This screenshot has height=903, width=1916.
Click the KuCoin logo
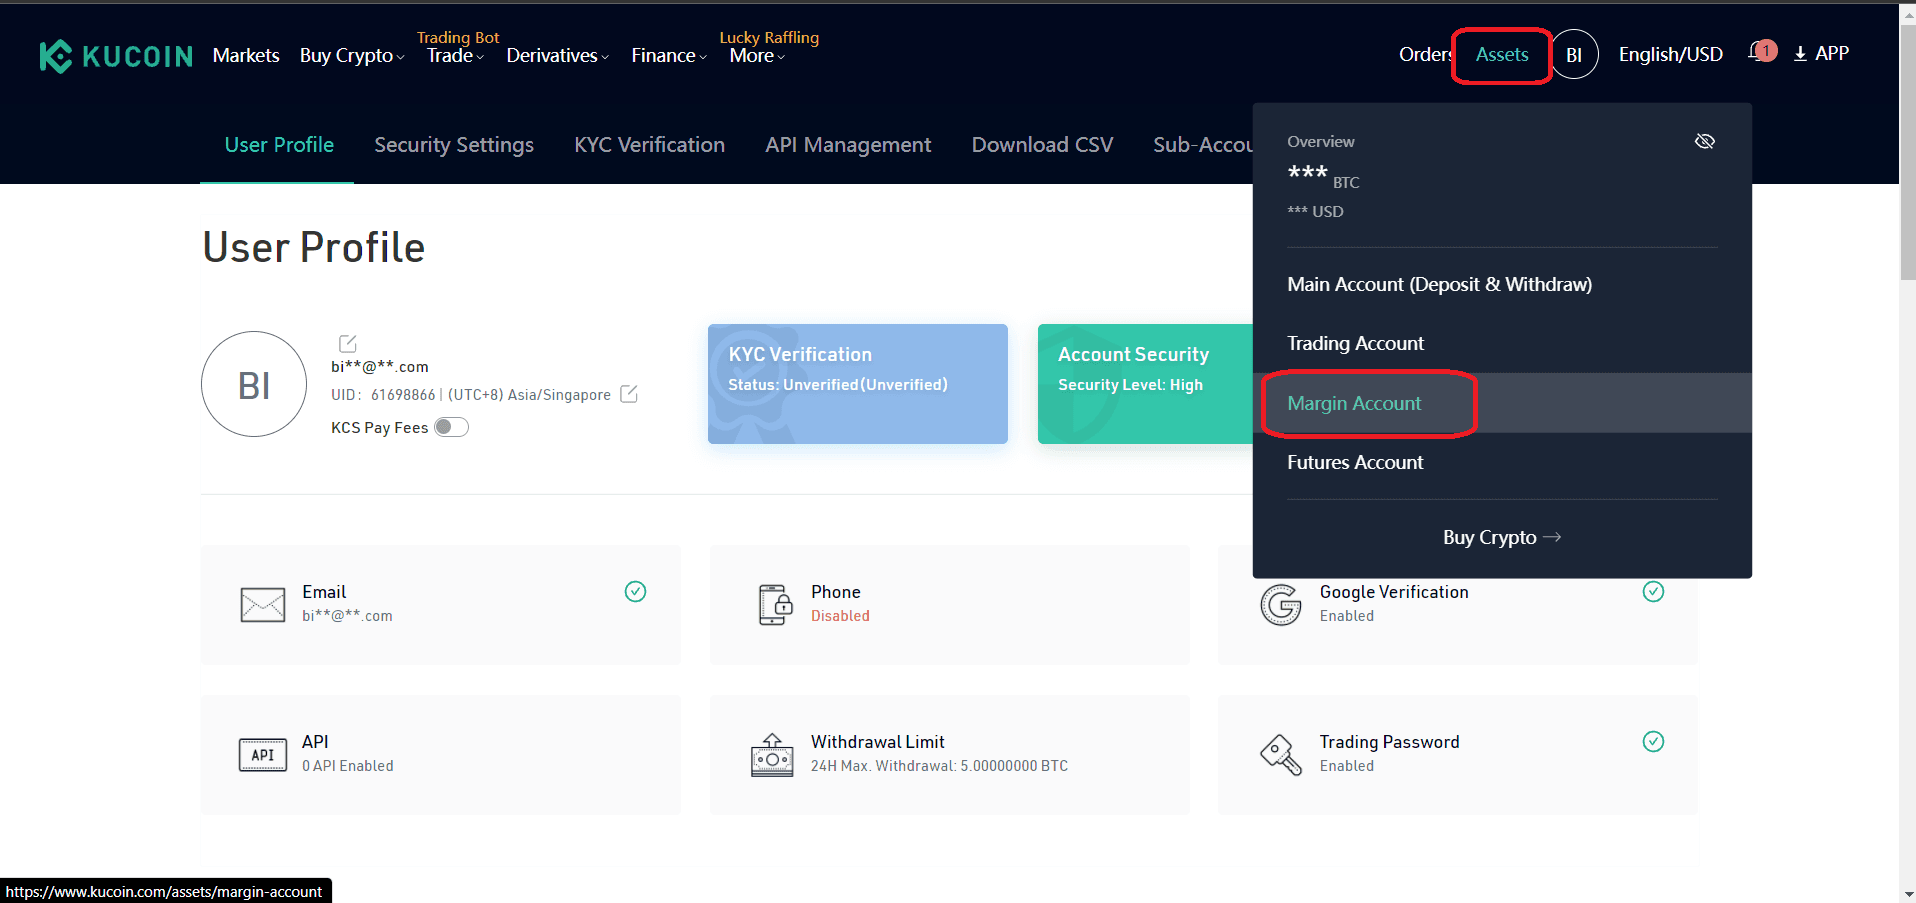(116, 56)
